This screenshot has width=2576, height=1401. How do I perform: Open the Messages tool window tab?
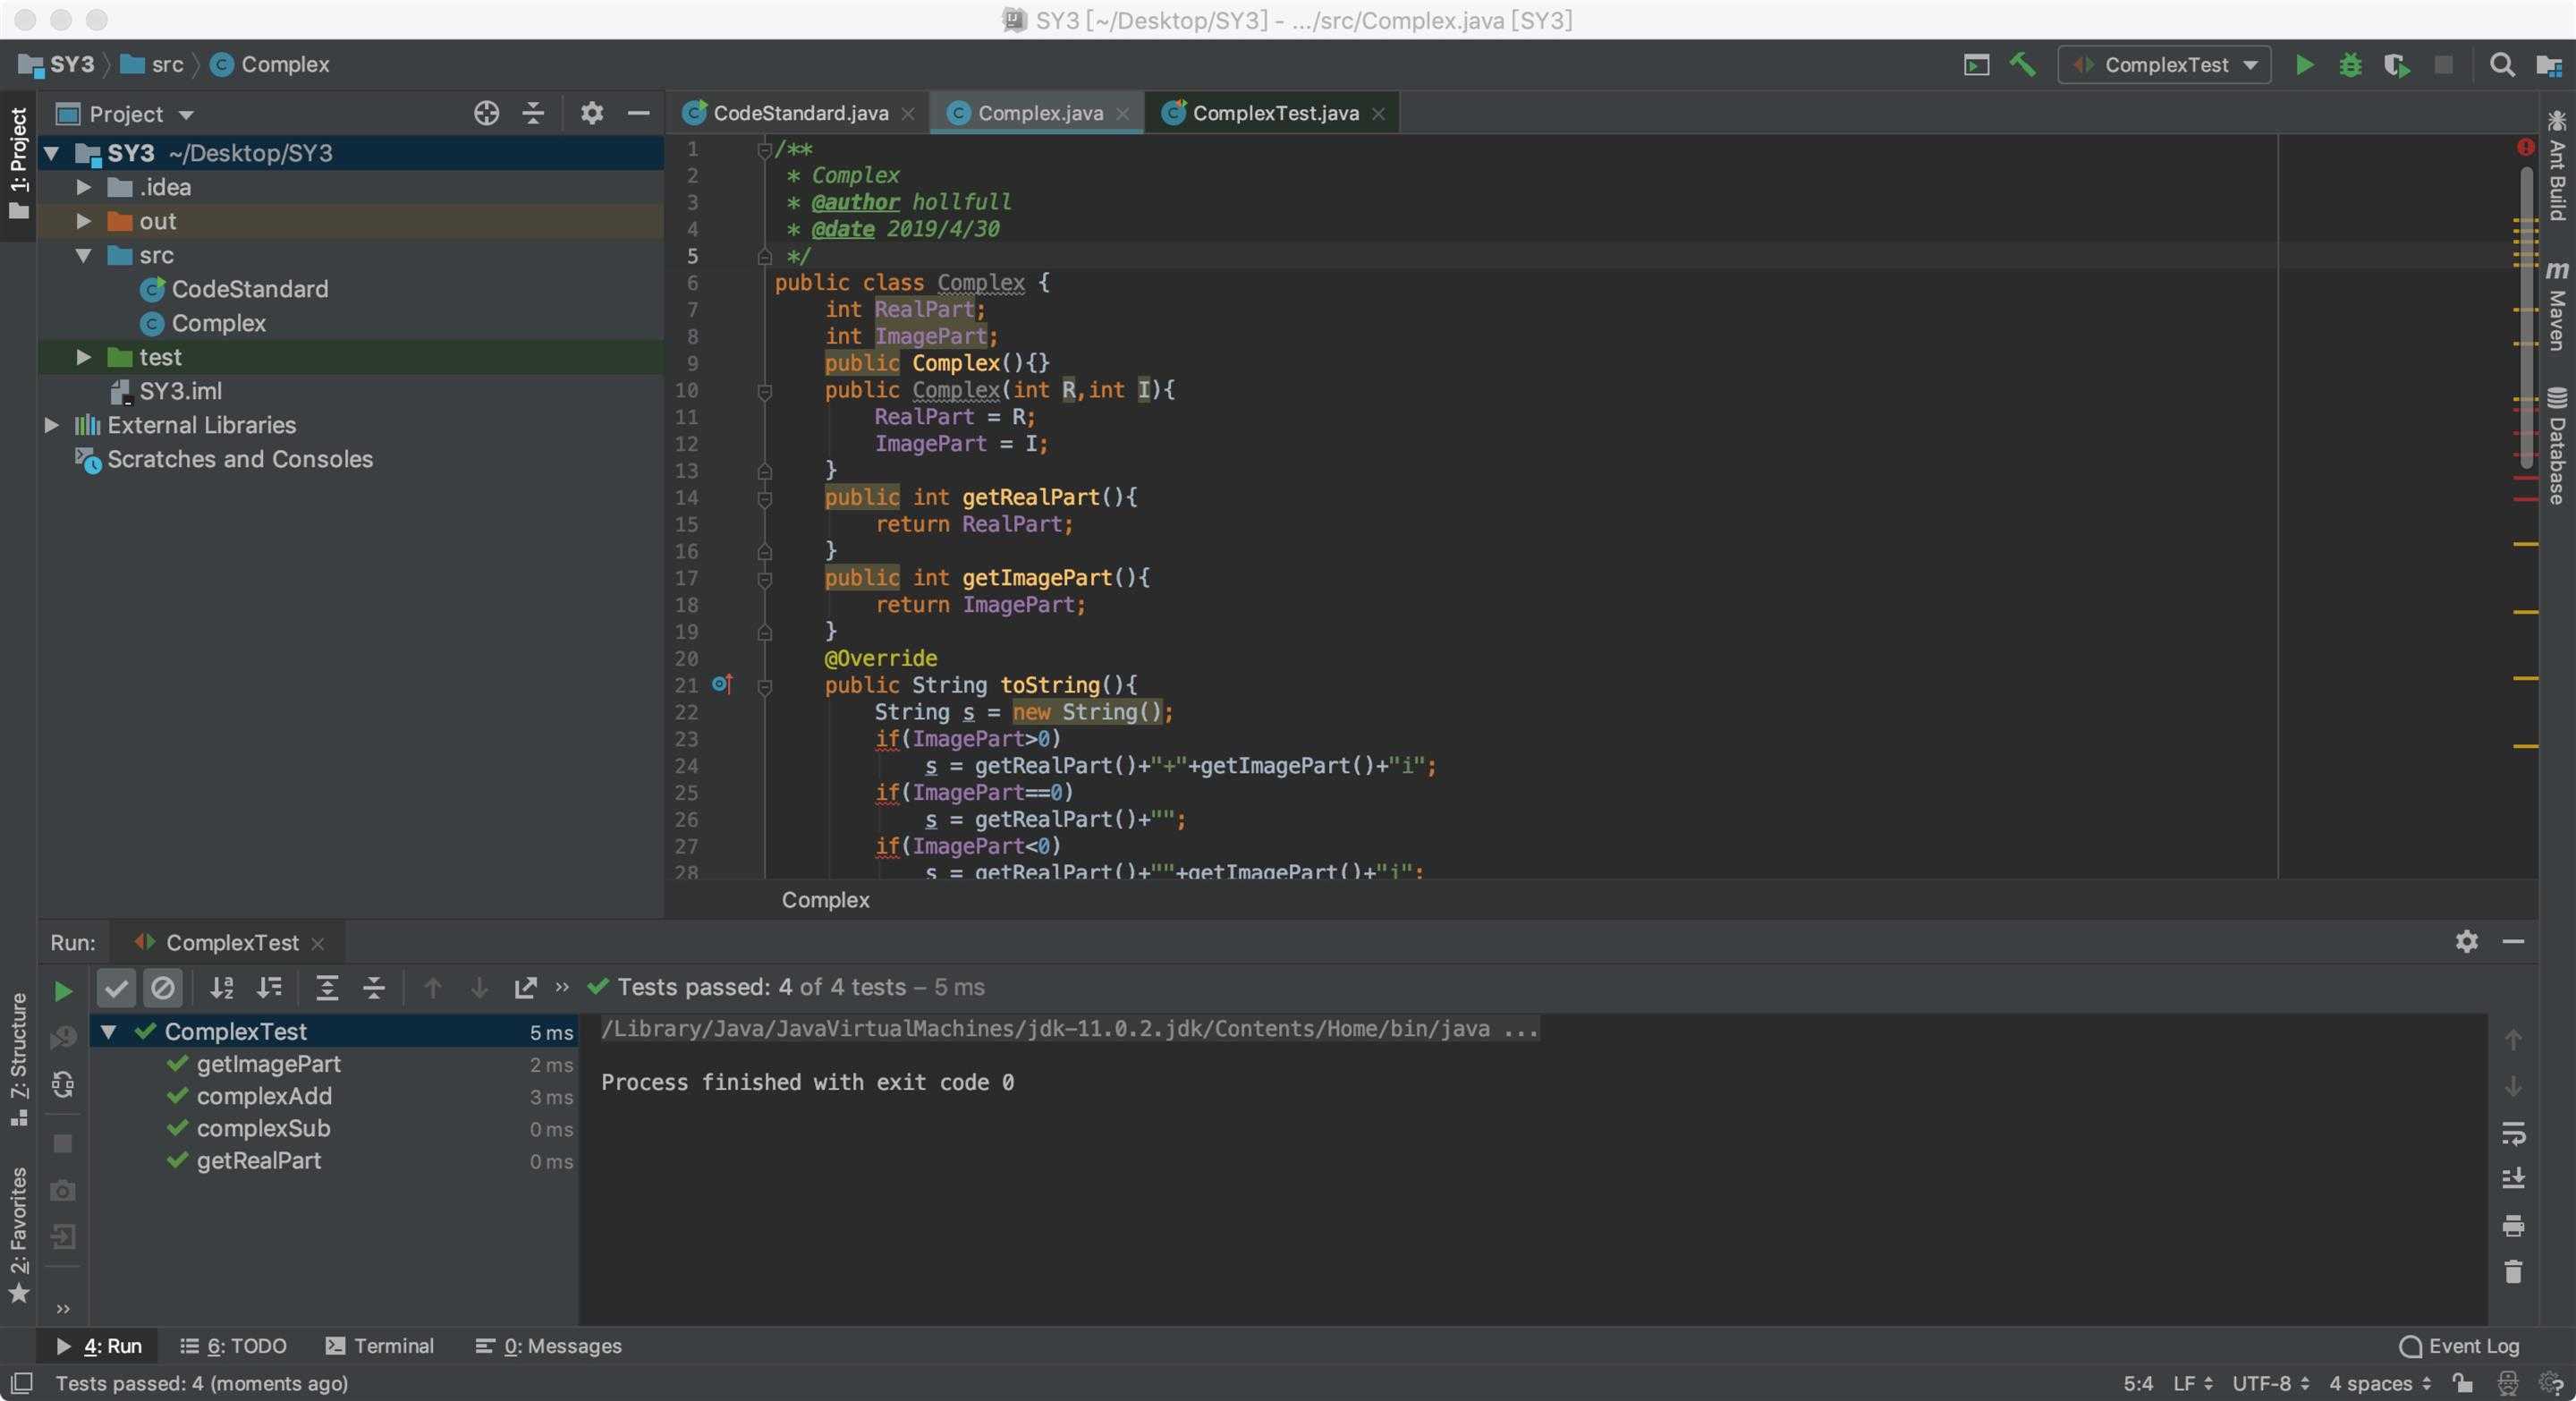point(548,1346)
